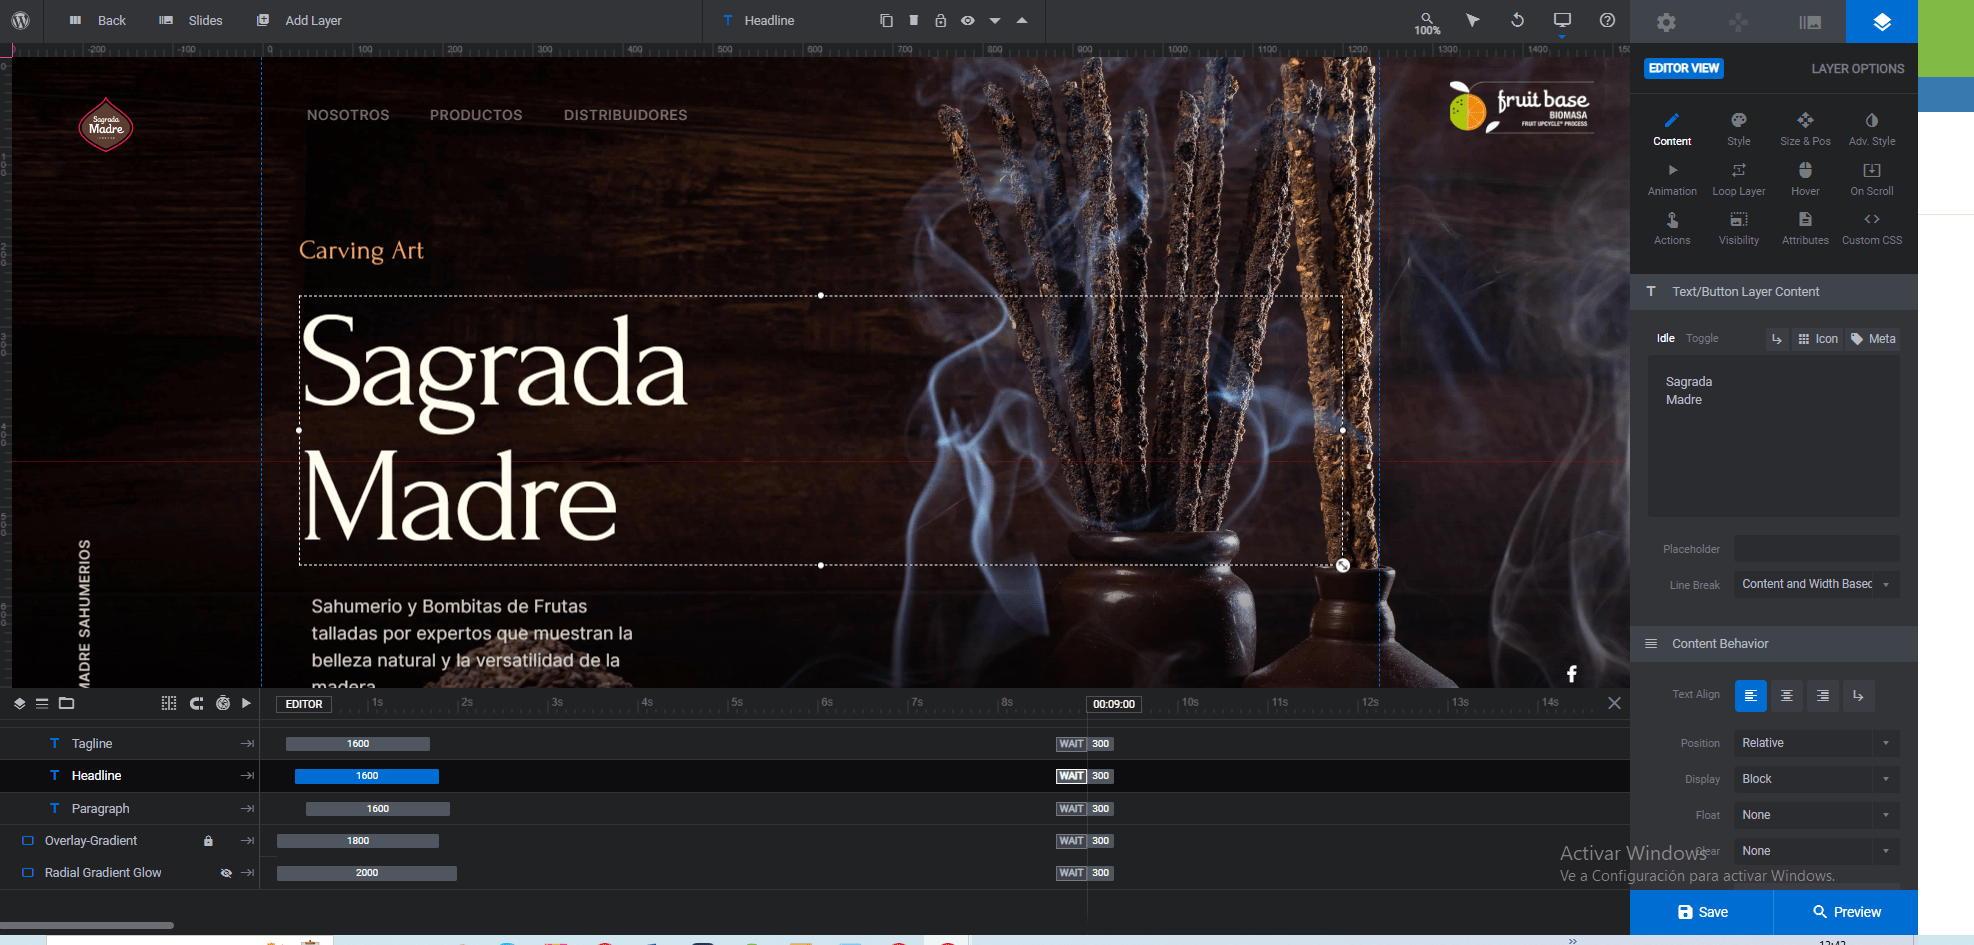
Task: Switch to the Toggle content tab
Action: [1702, 338]
